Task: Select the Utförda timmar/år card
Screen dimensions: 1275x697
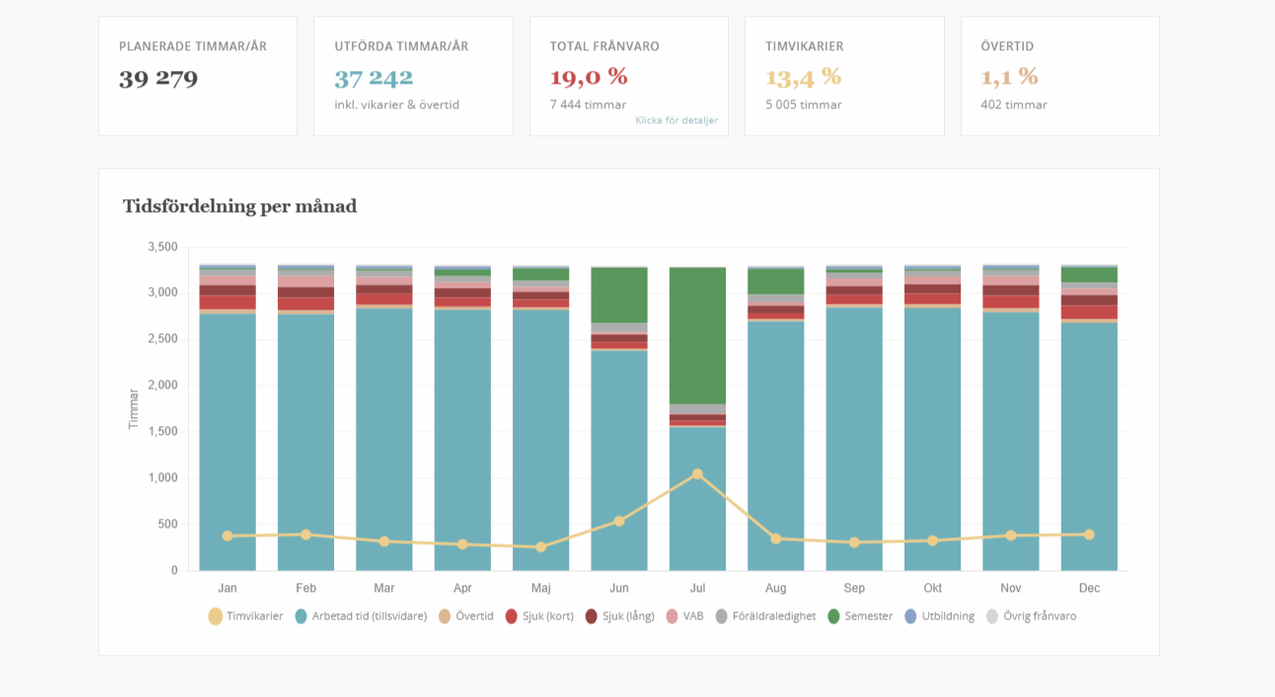Action: tap(413, 76)
